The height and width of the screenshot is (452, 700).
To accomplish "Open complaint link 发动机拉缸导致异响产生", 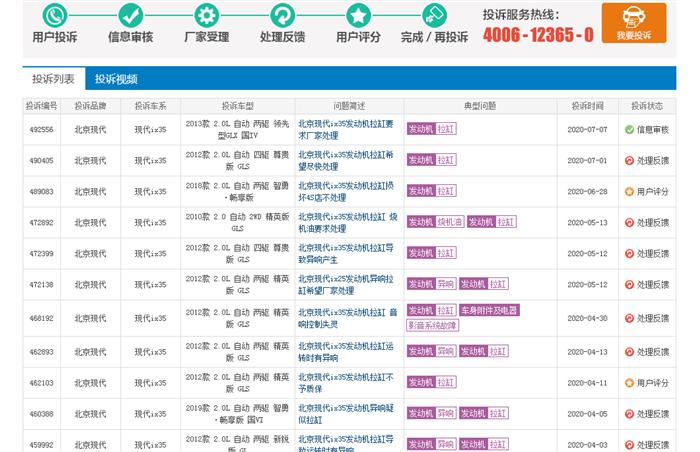I will 346,253.
